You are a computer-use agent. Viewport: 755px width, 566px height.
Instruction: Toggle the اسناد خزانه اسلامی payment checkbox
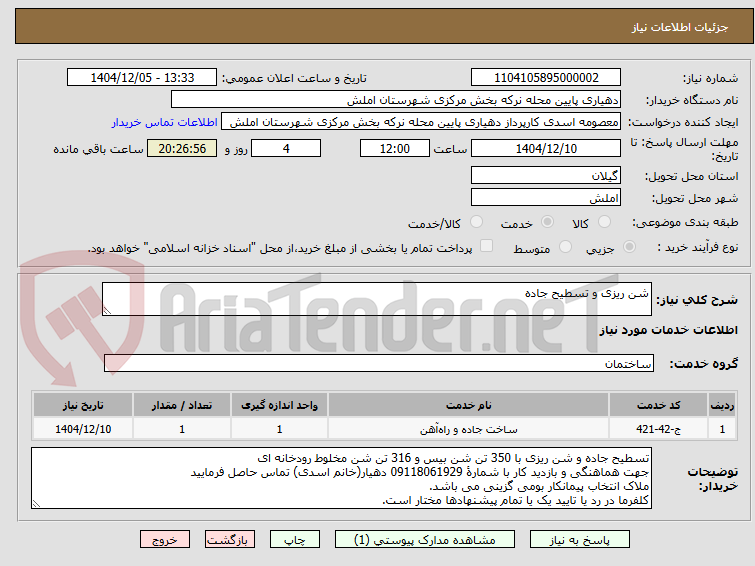click(487, 246)
